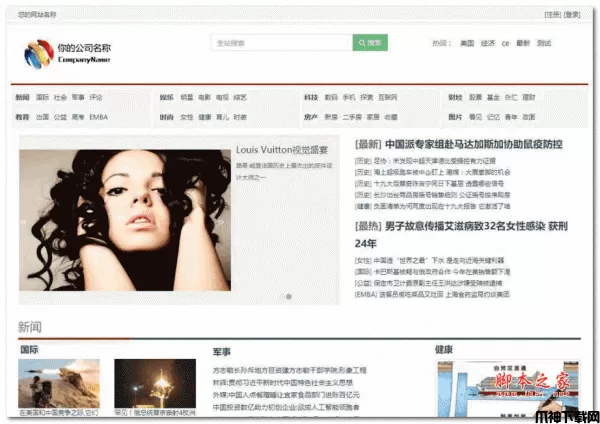Open the 新闻 navigation category
Viewport: 600px width, 424px height.
click(x=22, y=97)
